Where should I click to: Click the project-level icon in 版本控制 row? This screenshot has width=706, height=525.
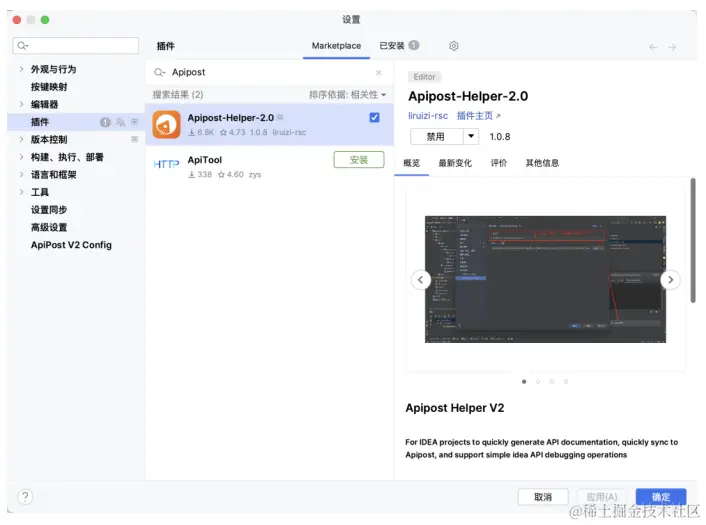pyautogui.click(x=134, y=139)
